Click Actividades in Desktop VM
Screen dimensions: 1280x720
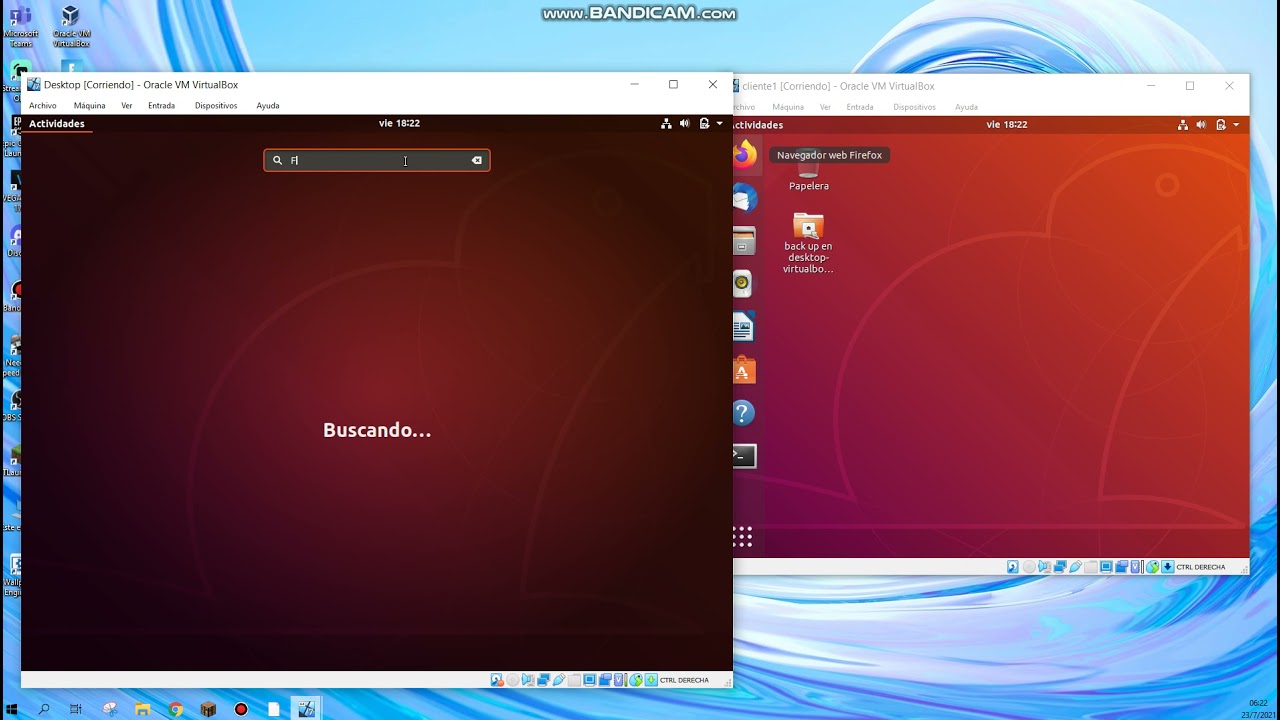coord(57,124)
